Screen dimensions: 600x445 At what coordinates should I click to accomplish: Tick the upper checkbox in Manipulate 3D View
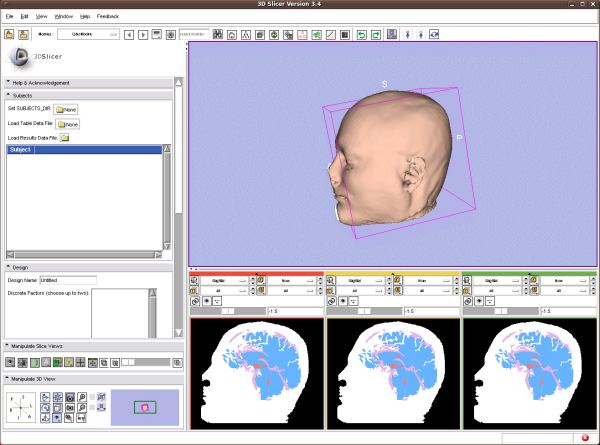92,397
